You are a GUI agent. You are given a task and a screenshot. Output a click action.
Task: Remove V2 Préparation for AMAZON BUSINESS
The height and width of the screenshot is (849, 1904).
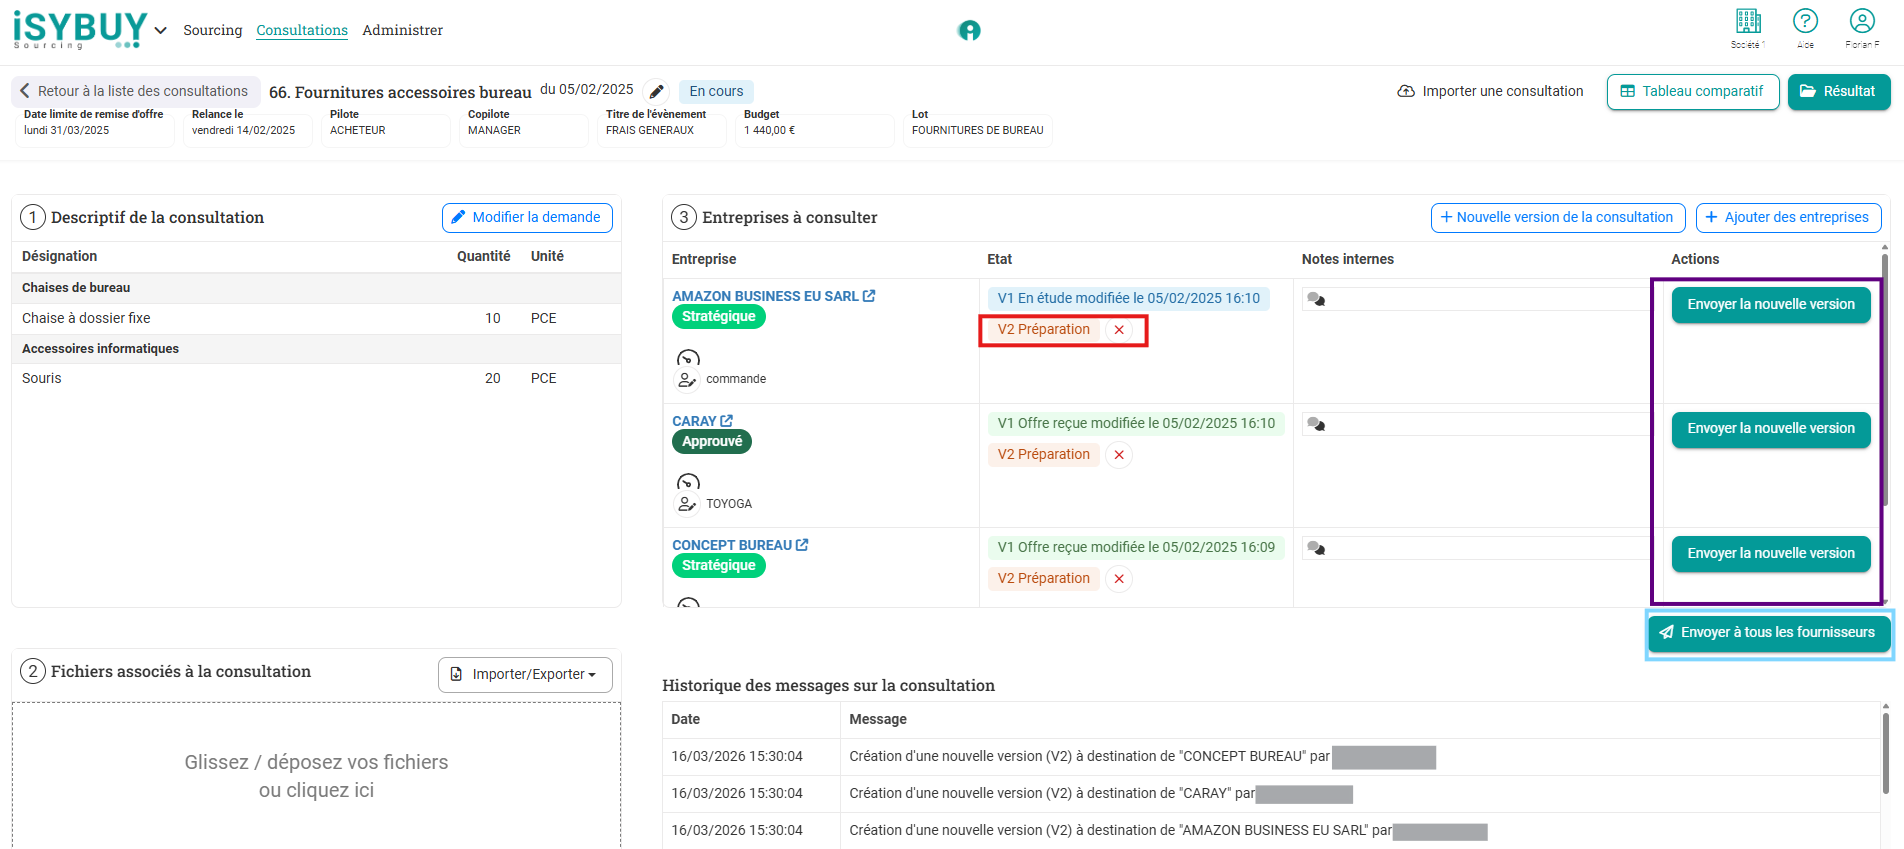[1119, 330]
